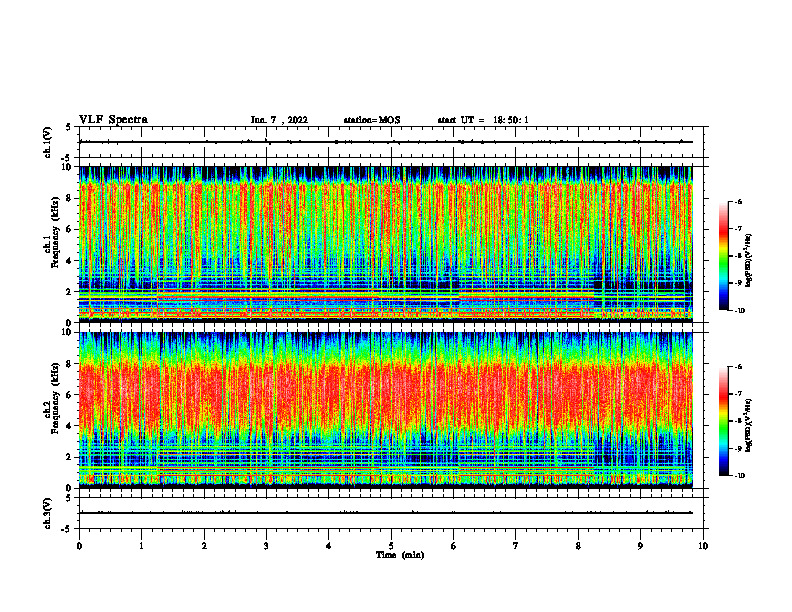Click the -10 label on ch.2 colorbar
The image size is (792, 612).
[x=739, y=476]
